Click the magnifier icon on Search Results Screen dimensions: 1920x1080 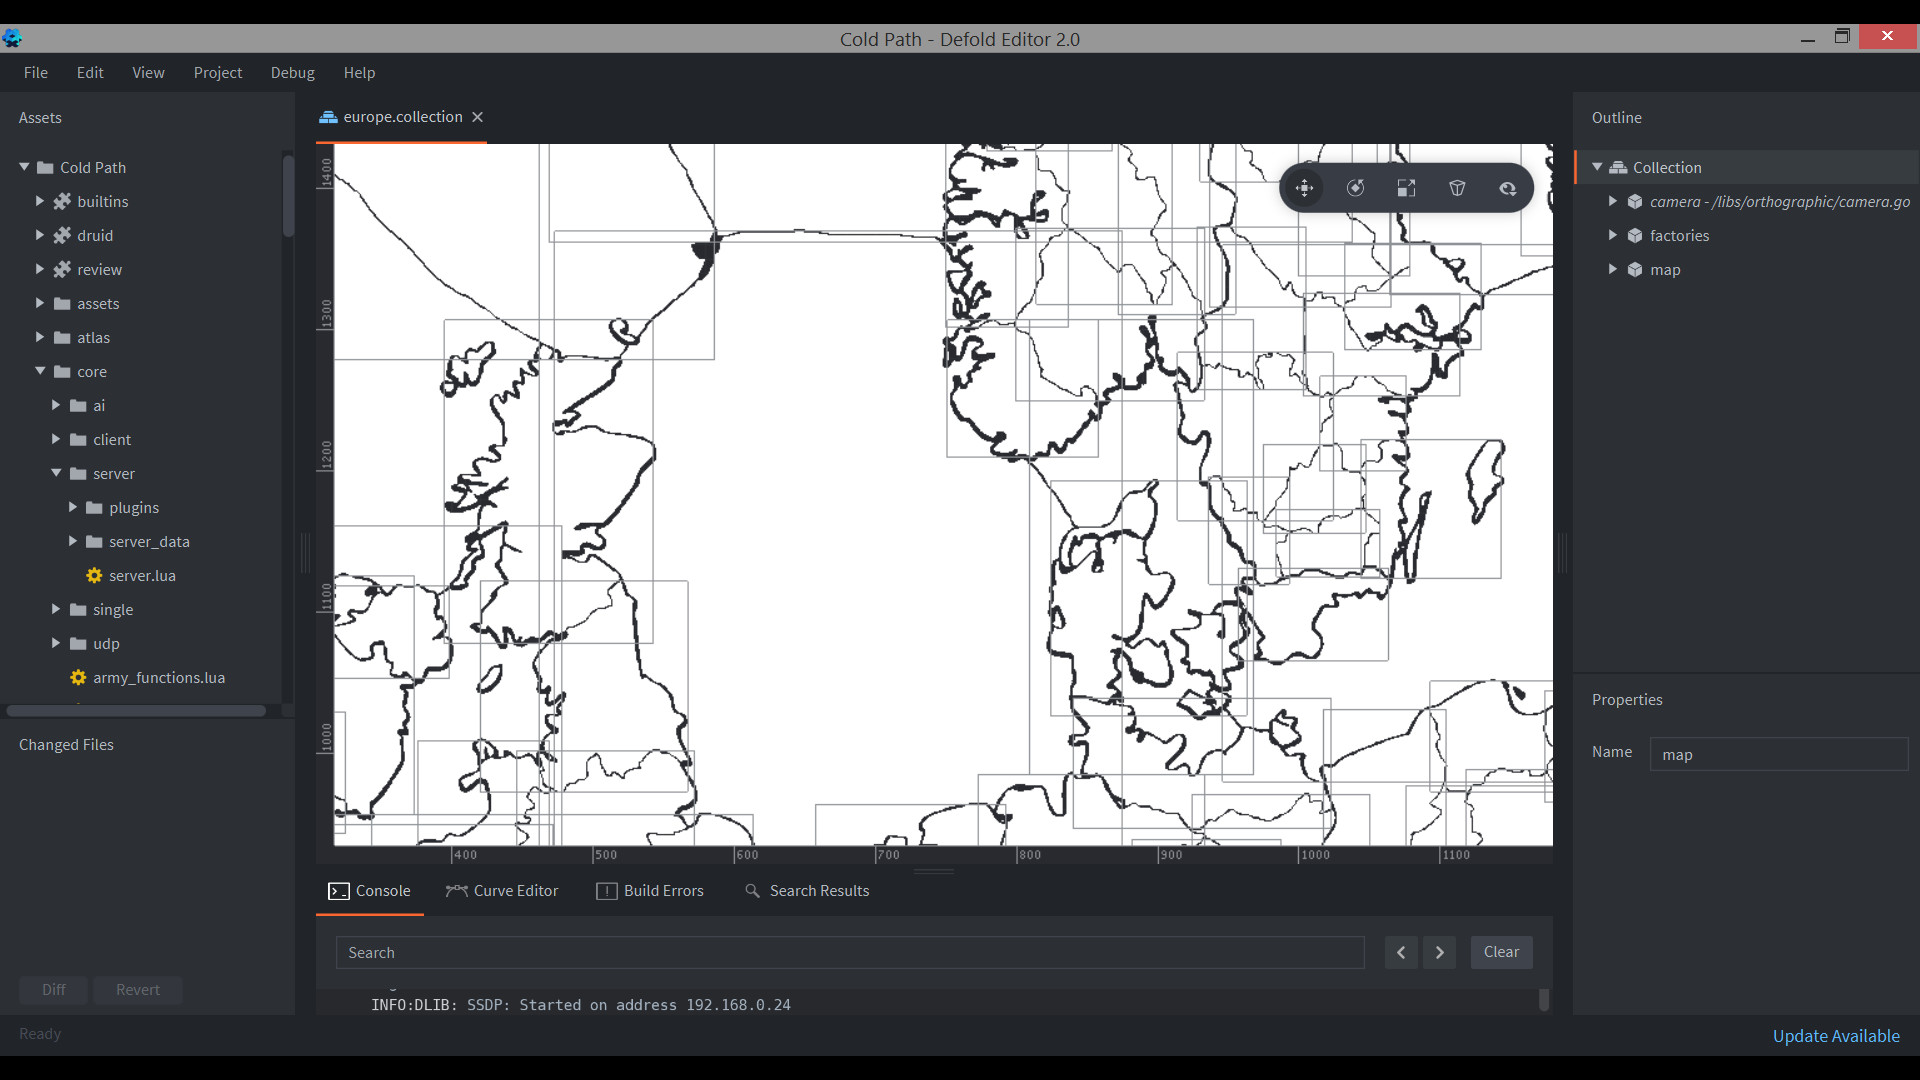[x=753, y=891]
